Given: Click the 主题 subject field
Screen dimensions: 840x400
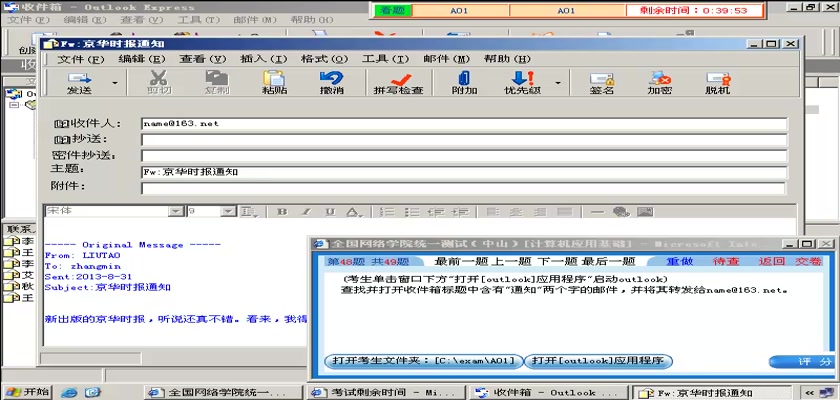Looking at the screenshot, I should click(464, 172).
